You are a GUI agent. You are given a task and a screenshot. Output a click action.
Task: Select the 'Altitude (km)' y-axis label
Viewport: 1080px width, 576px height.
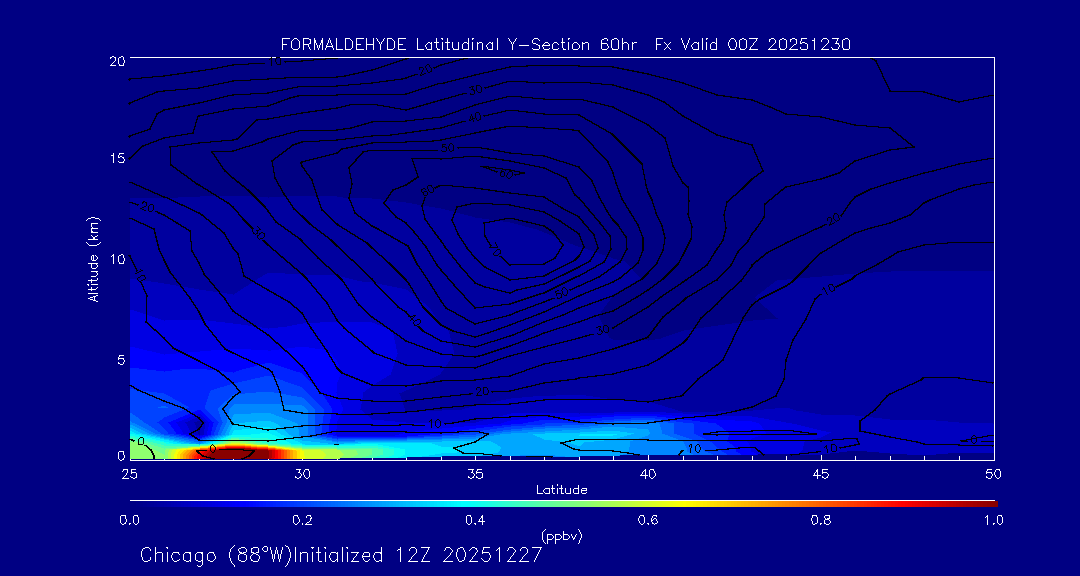(93, 259)
